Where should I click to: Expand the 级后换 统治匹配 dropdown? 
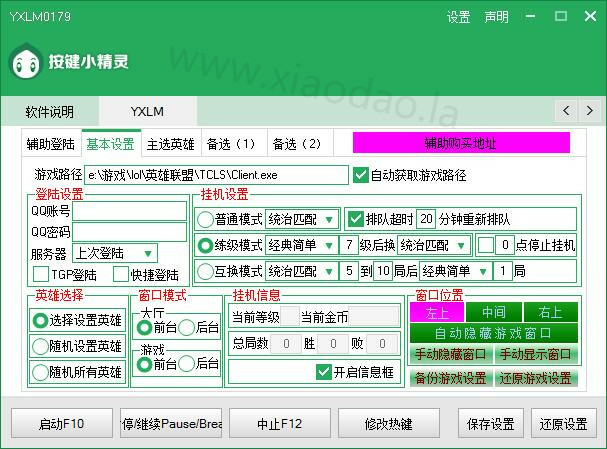(x=434, y=245)
